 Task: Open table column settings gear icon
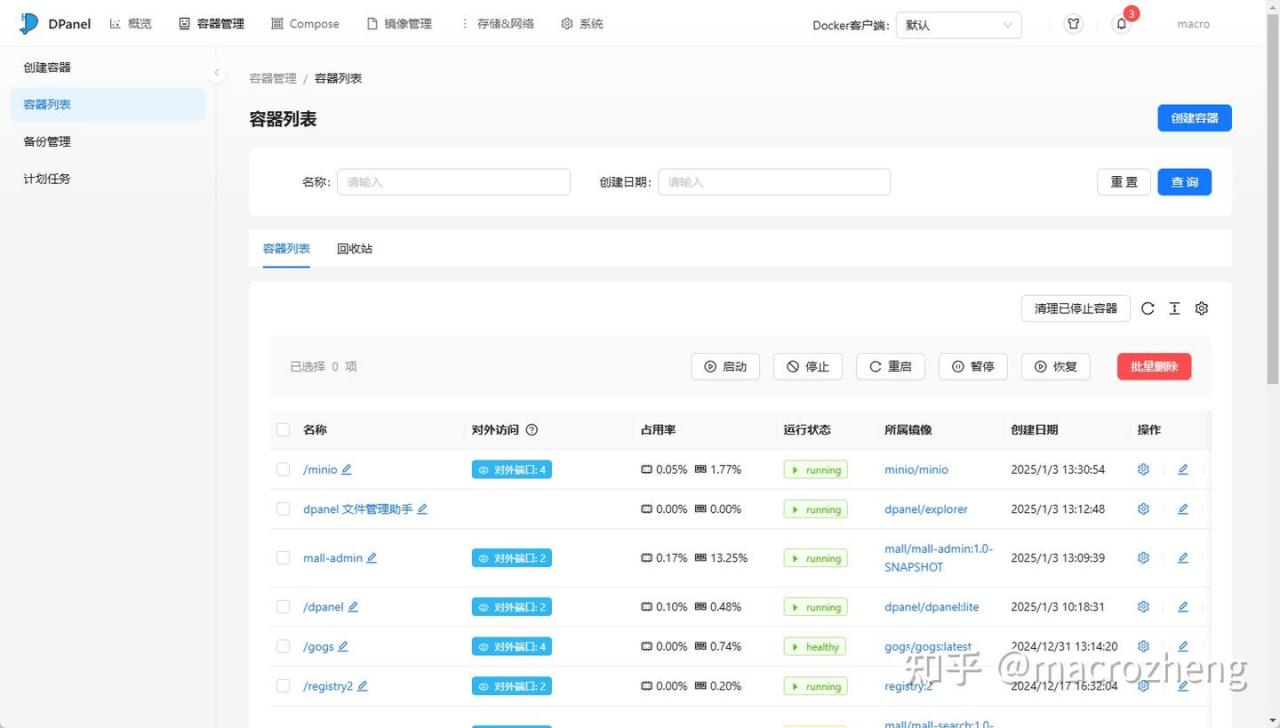point(1202,308)
